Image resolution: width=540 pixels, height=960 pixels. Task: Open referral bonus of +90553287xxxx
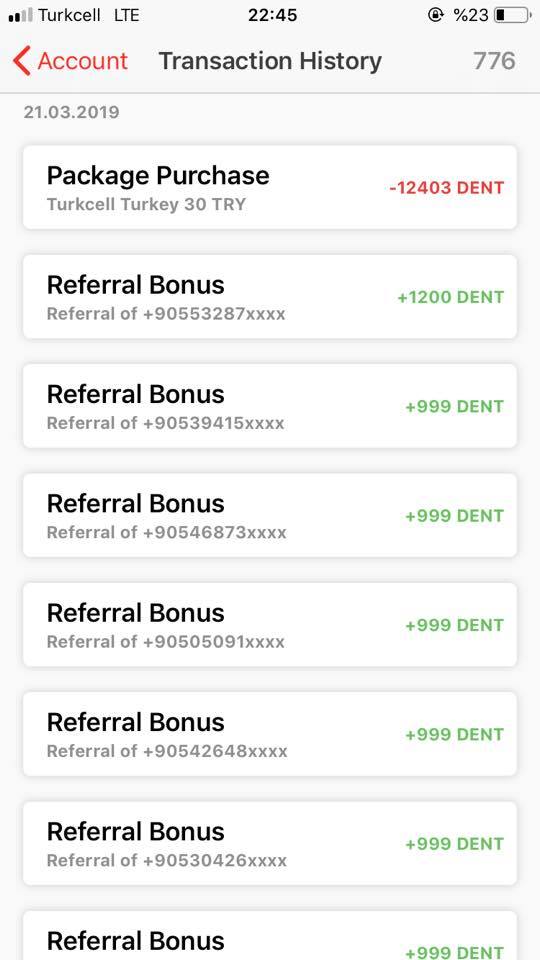[270, 296]
